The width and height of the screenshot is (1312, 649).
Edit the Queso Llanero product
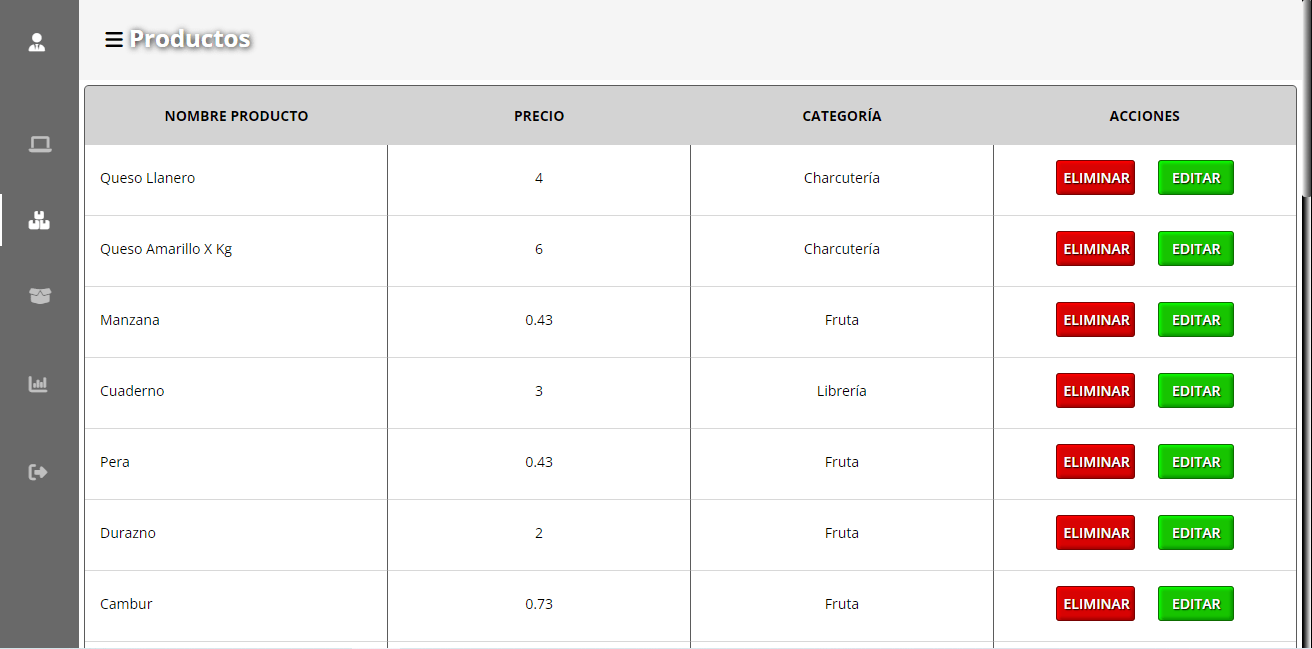[1195, 178]
